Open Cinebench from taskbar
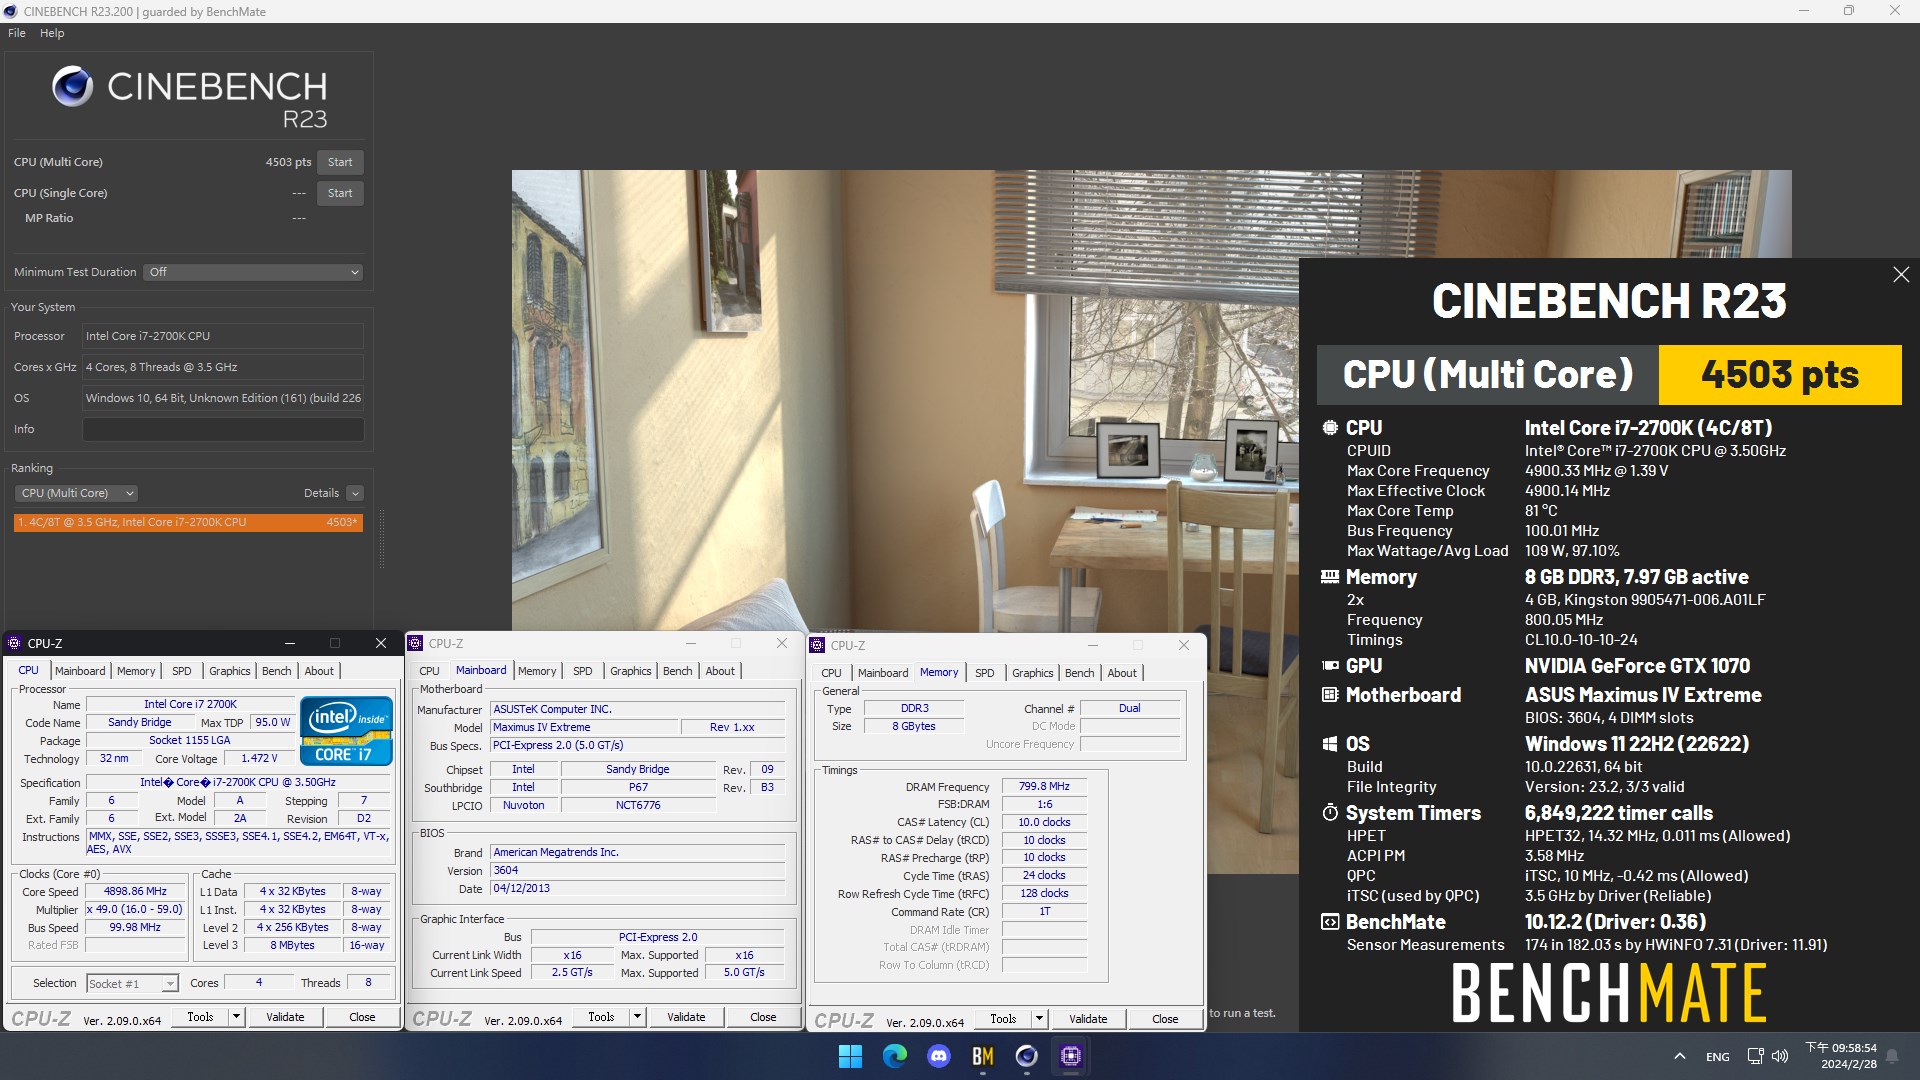Screen dimensions: 1920x1080 pos(1026,1056)
